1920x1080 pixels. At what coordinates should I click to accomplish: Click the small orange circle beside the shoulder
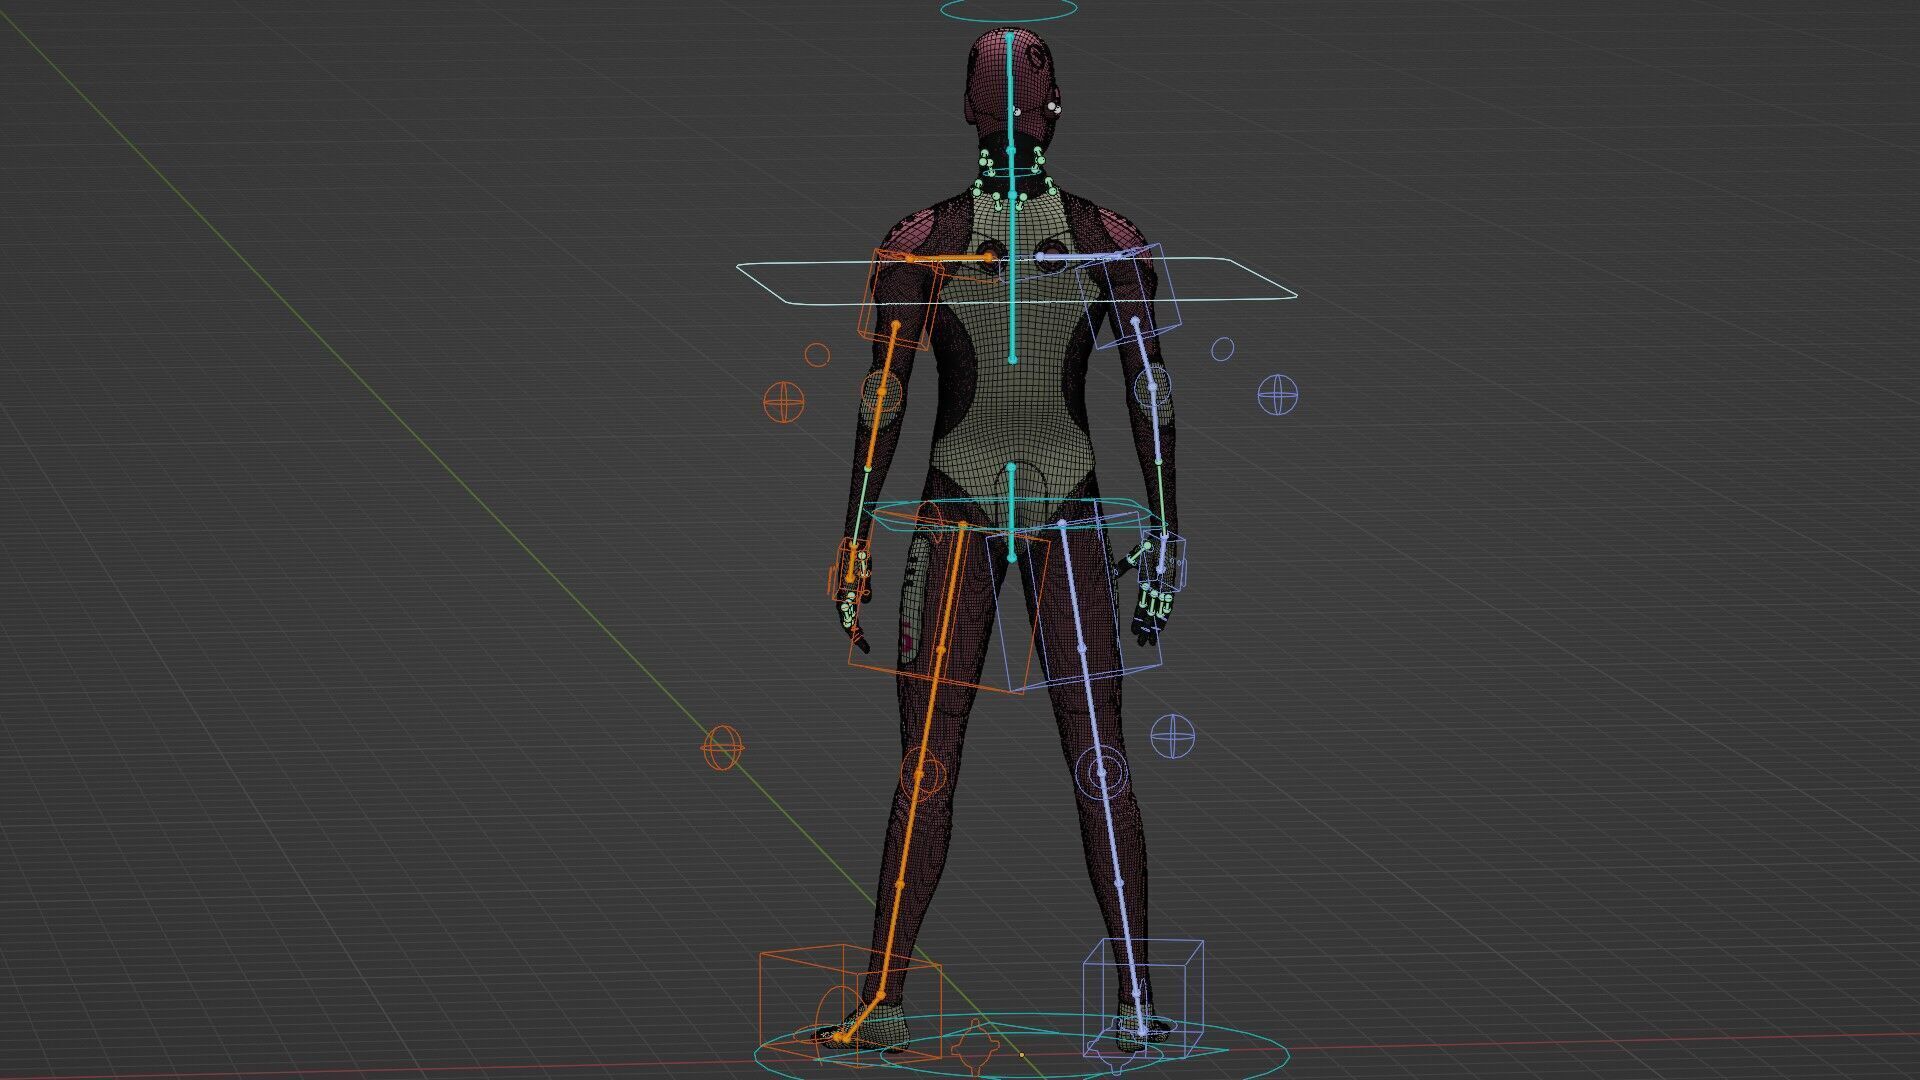tap(818, 355)
